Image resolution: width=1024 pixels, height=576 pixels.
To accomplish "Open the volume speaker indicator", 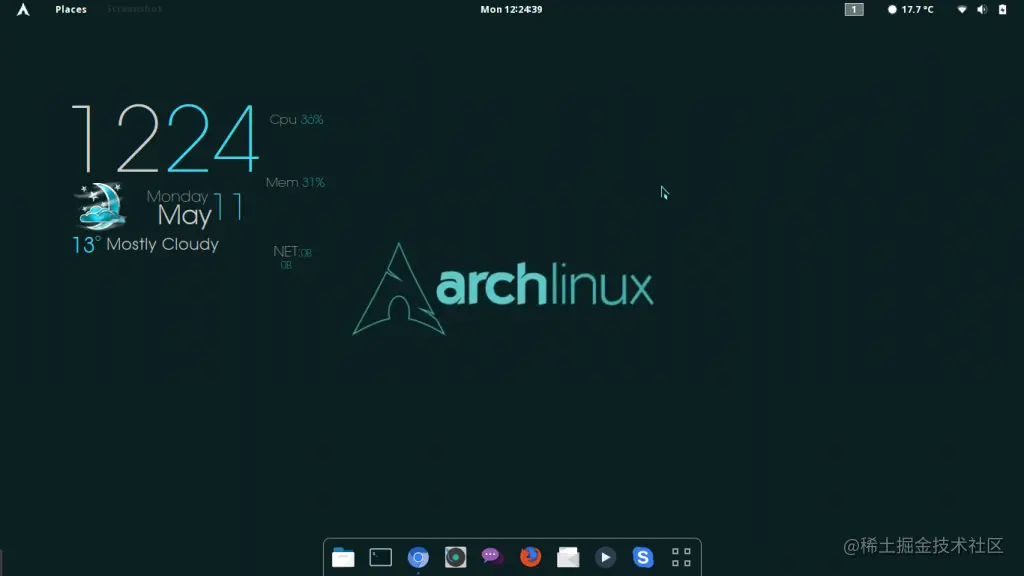I will [982, 9].
